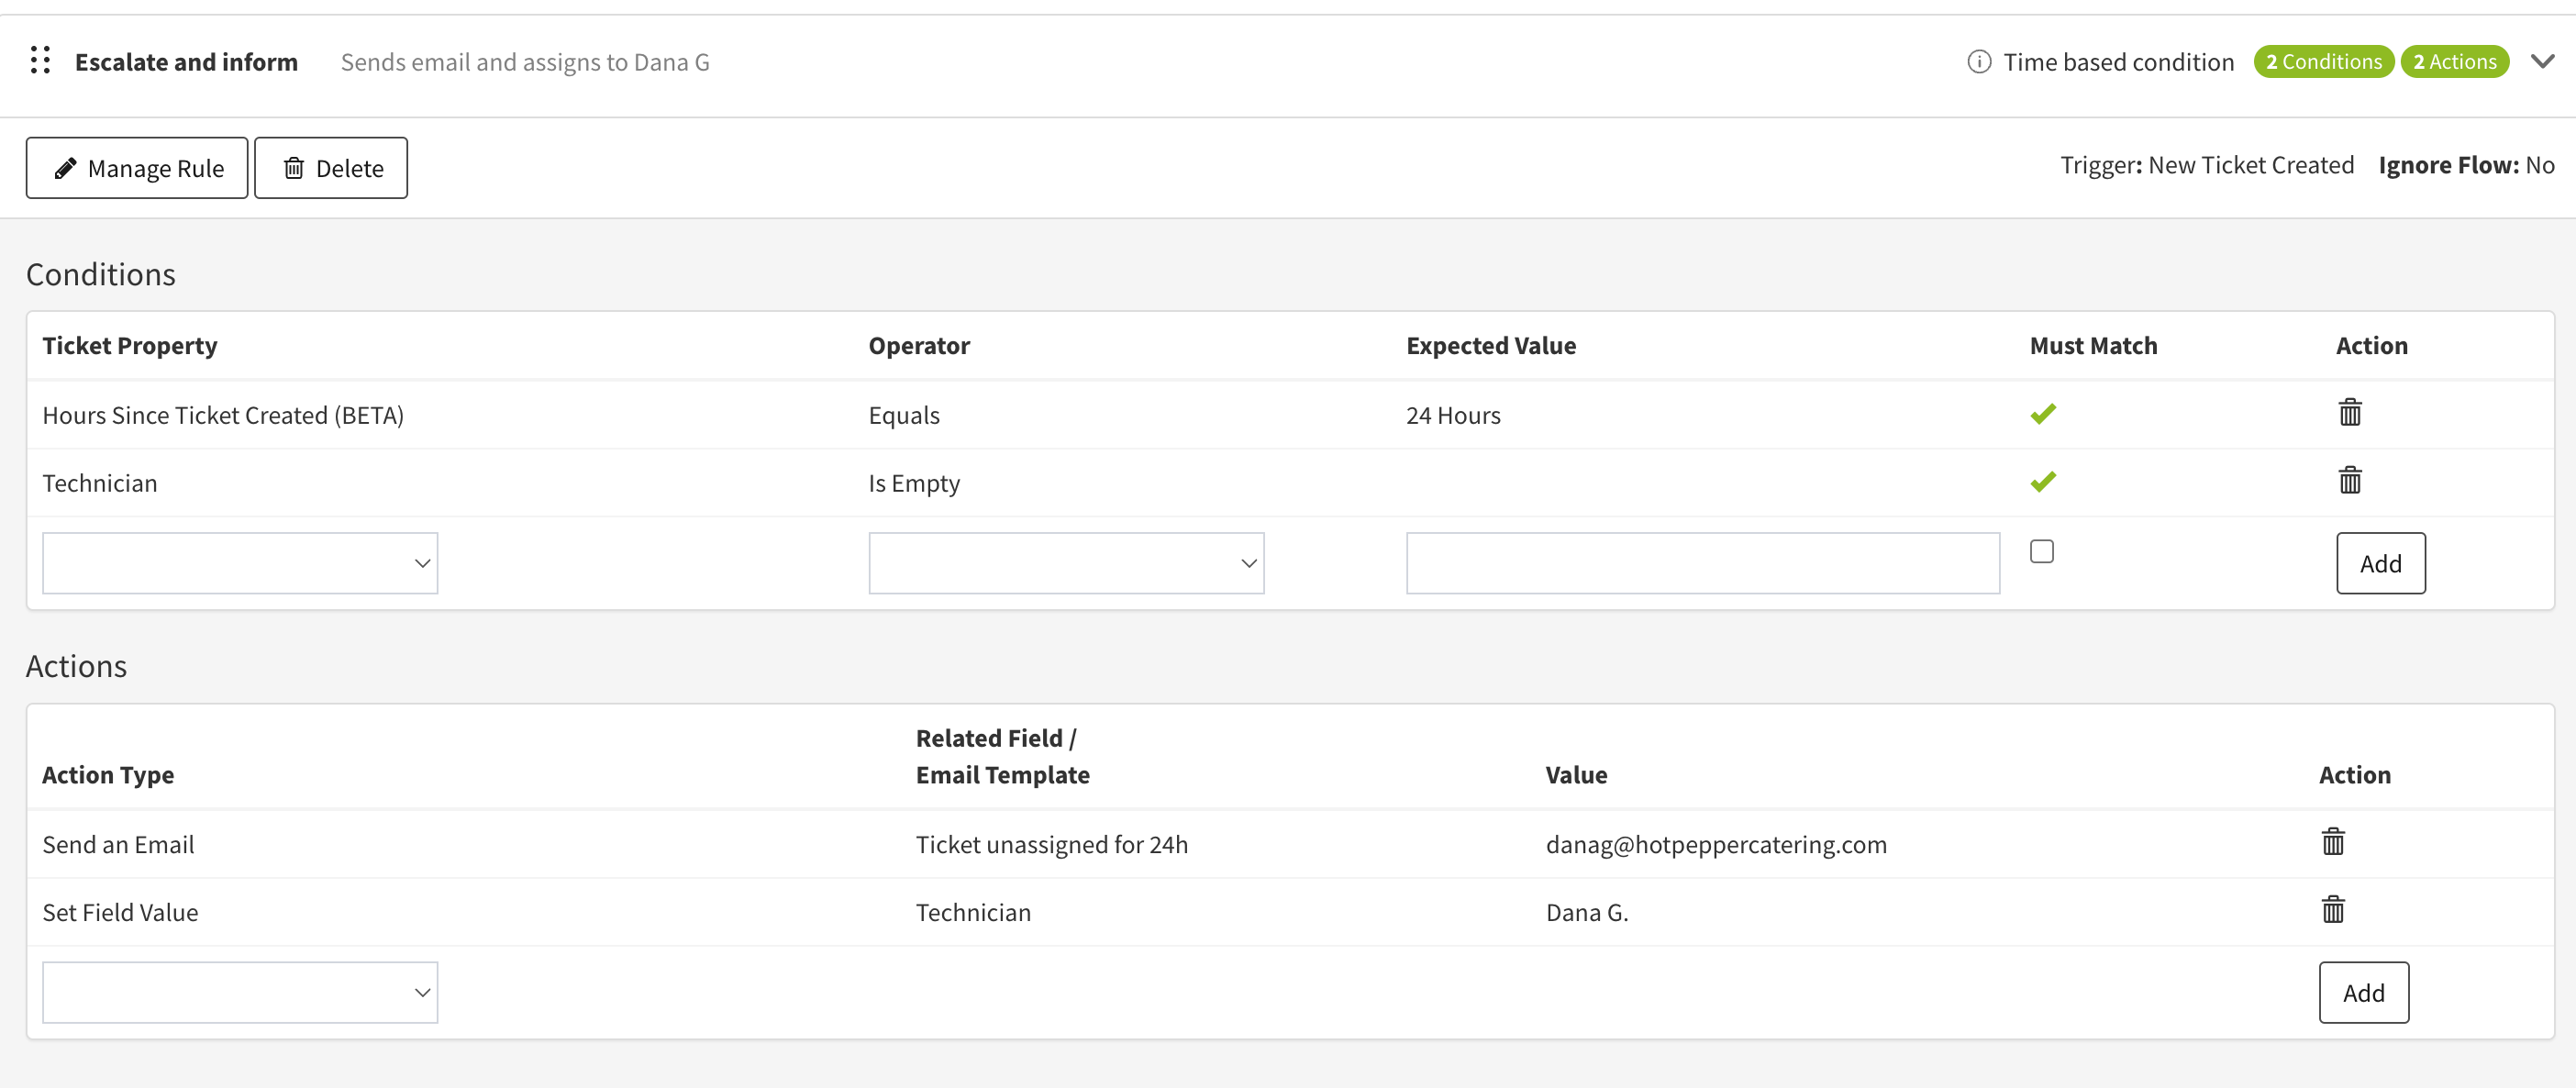Click the 2 Conditions badge
This screenshot has width=2576, height=1088.
(x=2323, y=62)
